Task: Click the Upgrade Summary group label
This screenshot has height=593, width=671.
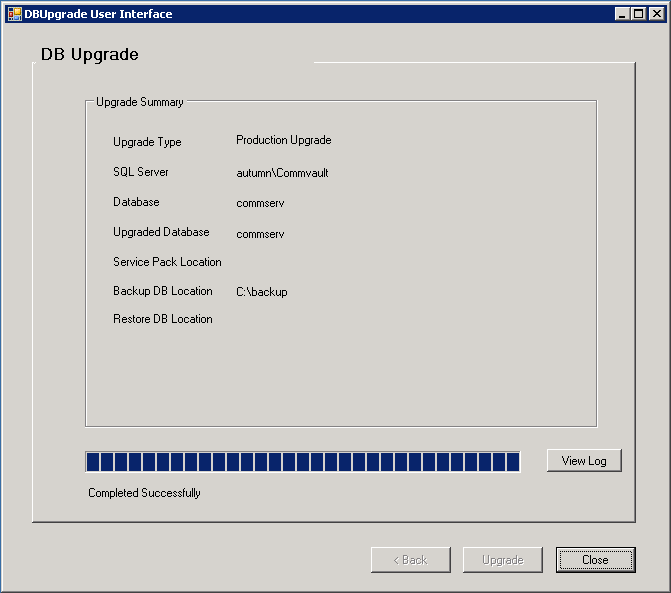Action: pos(140,102)
